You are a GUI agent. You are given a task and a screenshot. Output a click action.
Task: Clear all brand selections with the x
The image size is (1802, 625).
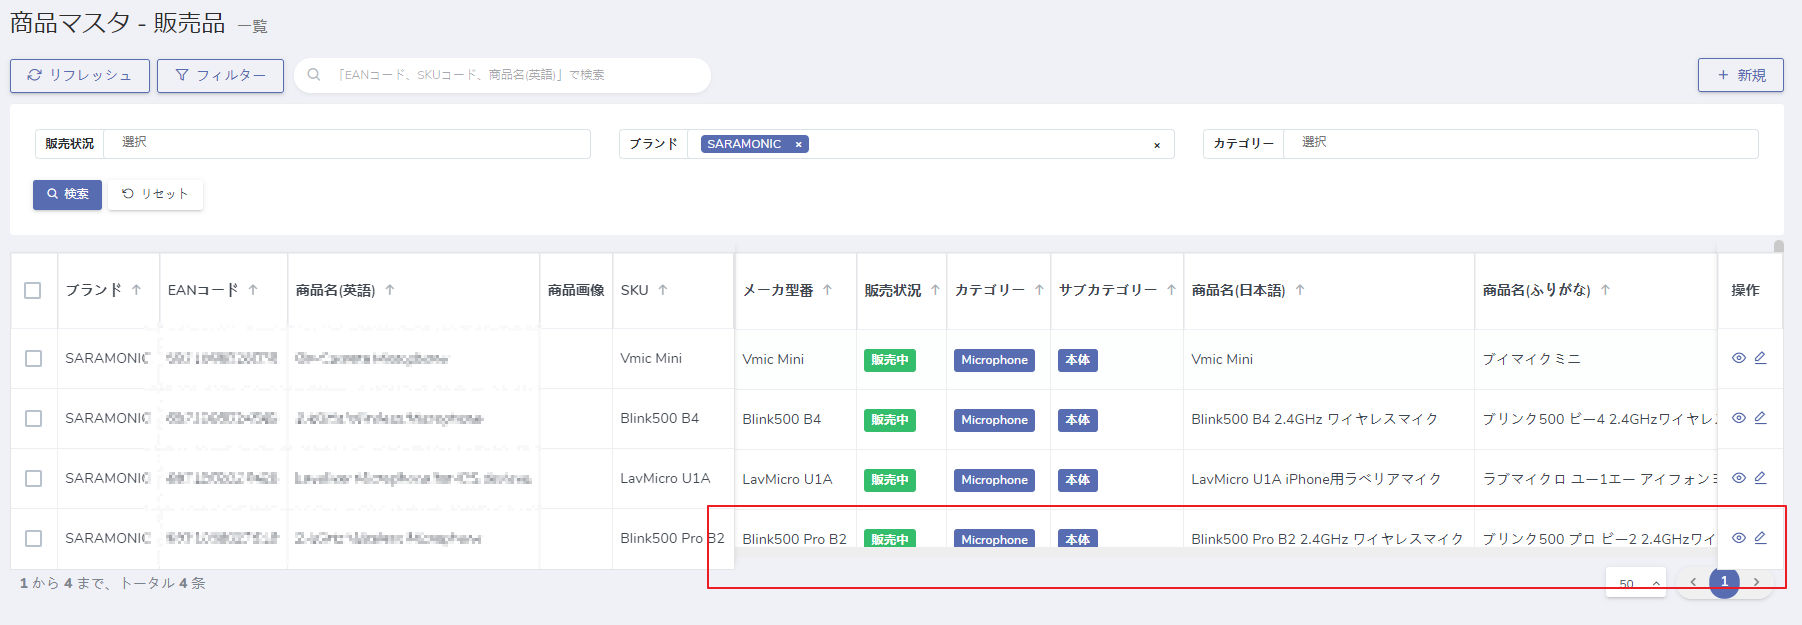click(1157, 145)
